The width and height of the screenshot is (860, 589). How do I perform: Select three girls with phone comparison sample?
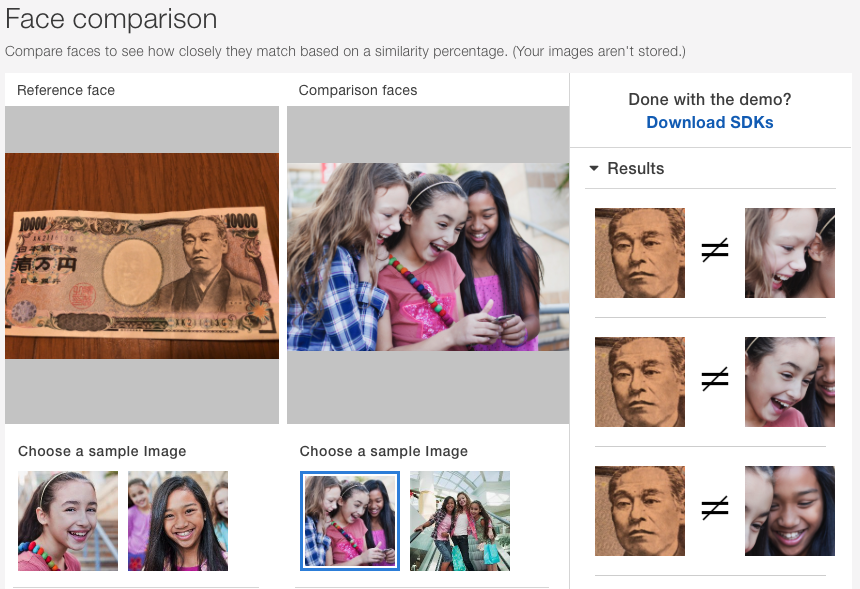[350, 520]
